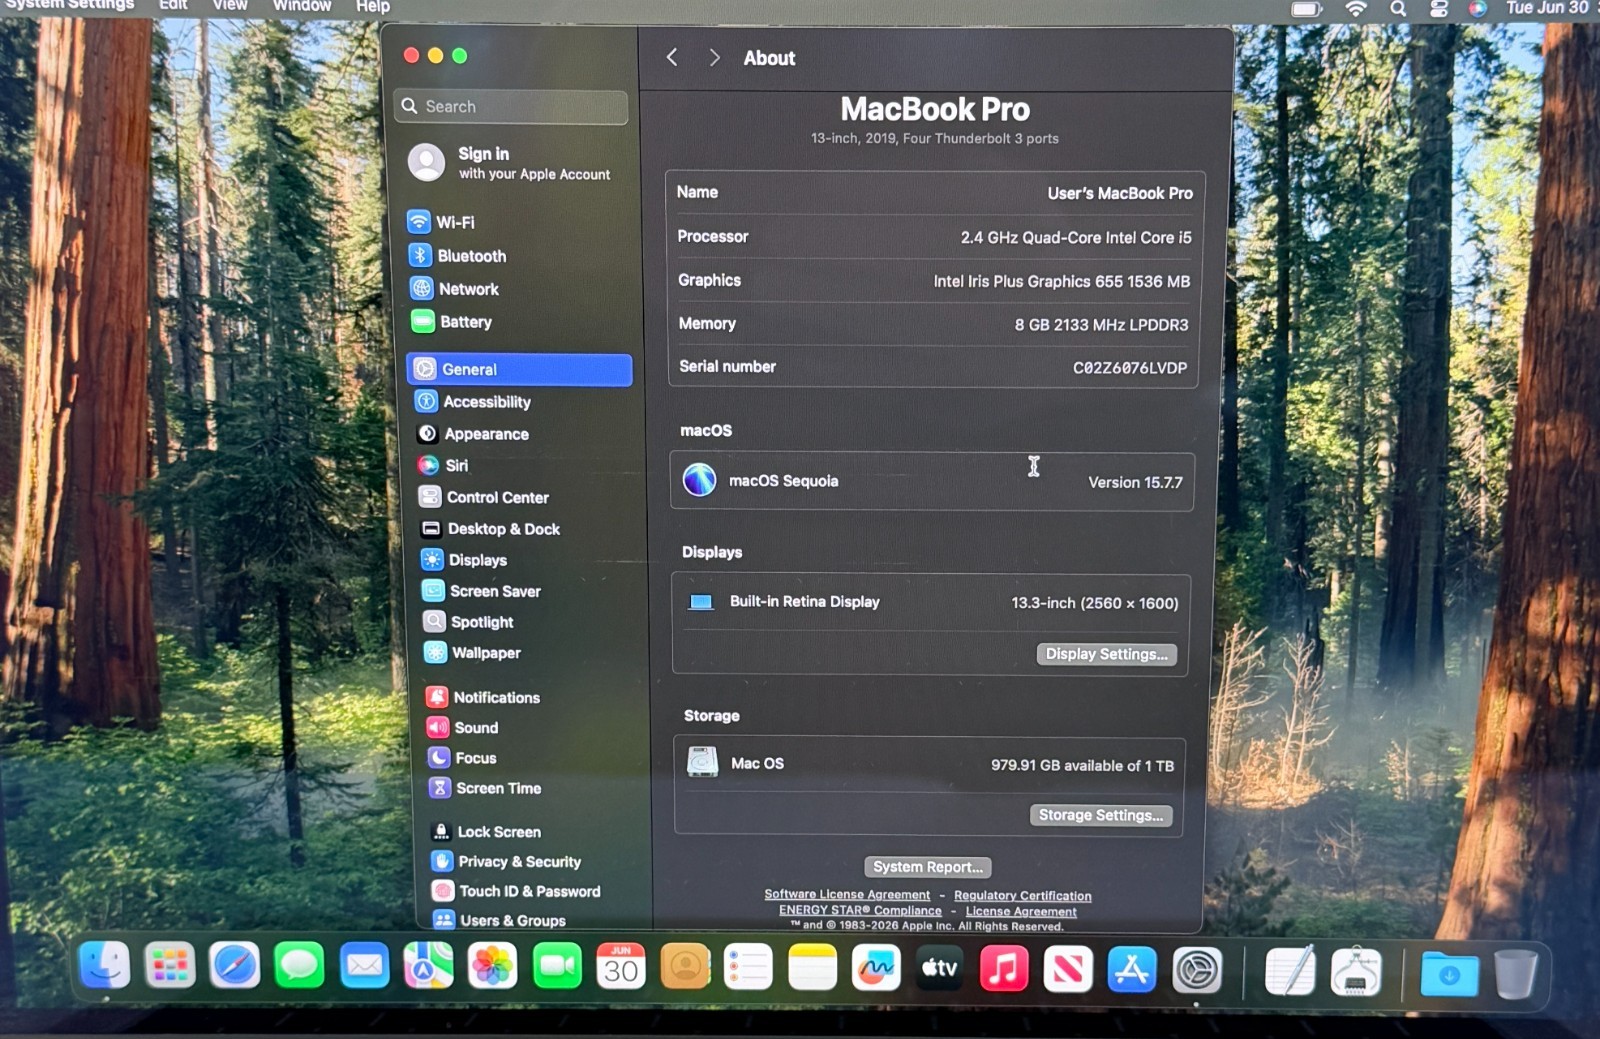
Task: Select Accessibility in sidebar
Action: [x=473, y=401]
